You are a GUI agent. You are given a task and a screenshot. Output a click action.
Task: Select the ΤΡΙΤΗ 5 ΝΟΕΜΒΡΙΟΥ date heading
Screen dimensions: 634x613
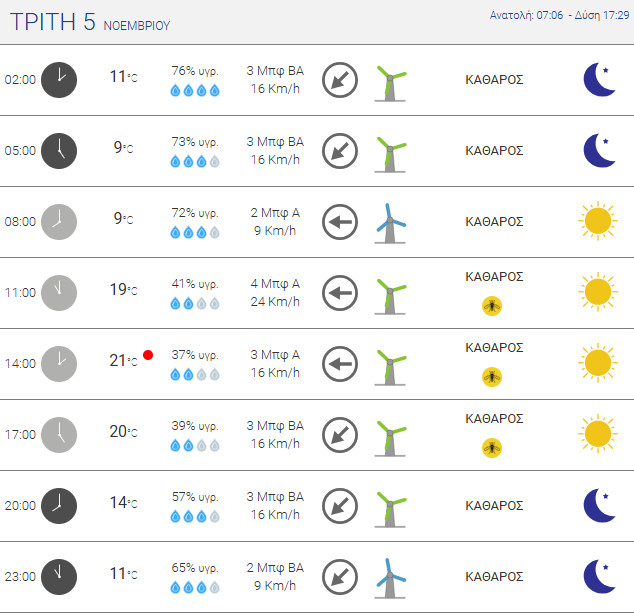click(90, 22)
